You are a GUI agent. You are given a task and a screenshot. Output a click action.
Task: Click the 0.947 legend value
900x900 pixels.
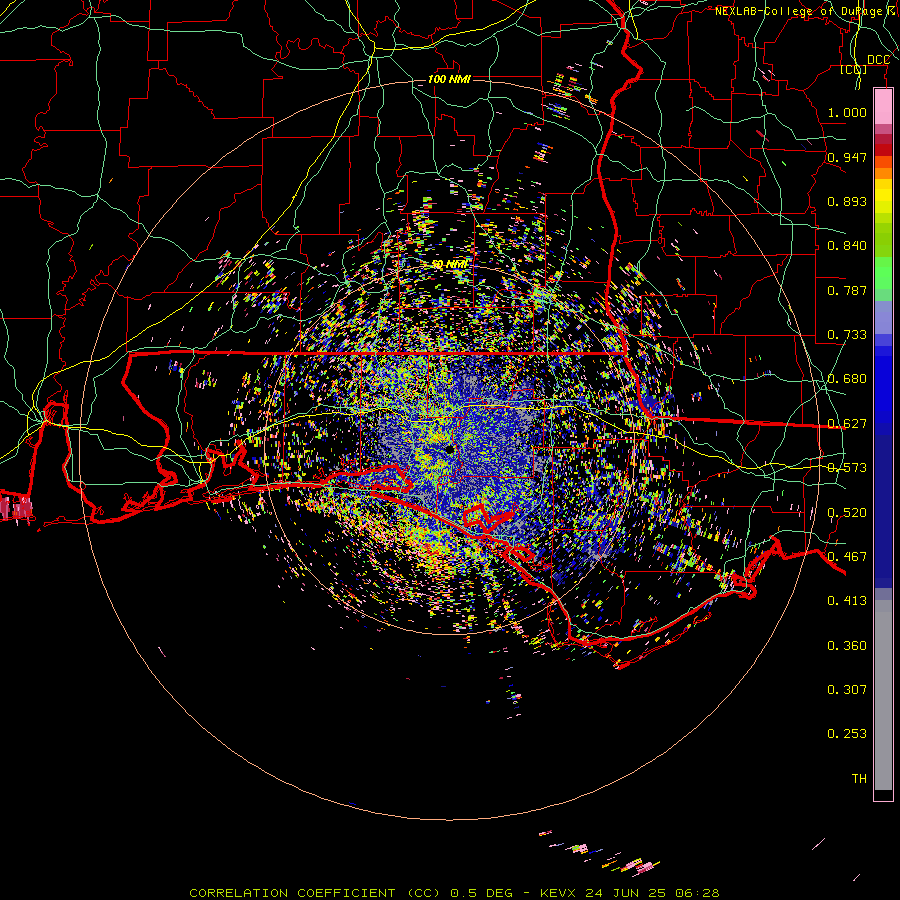pos(847,157)
